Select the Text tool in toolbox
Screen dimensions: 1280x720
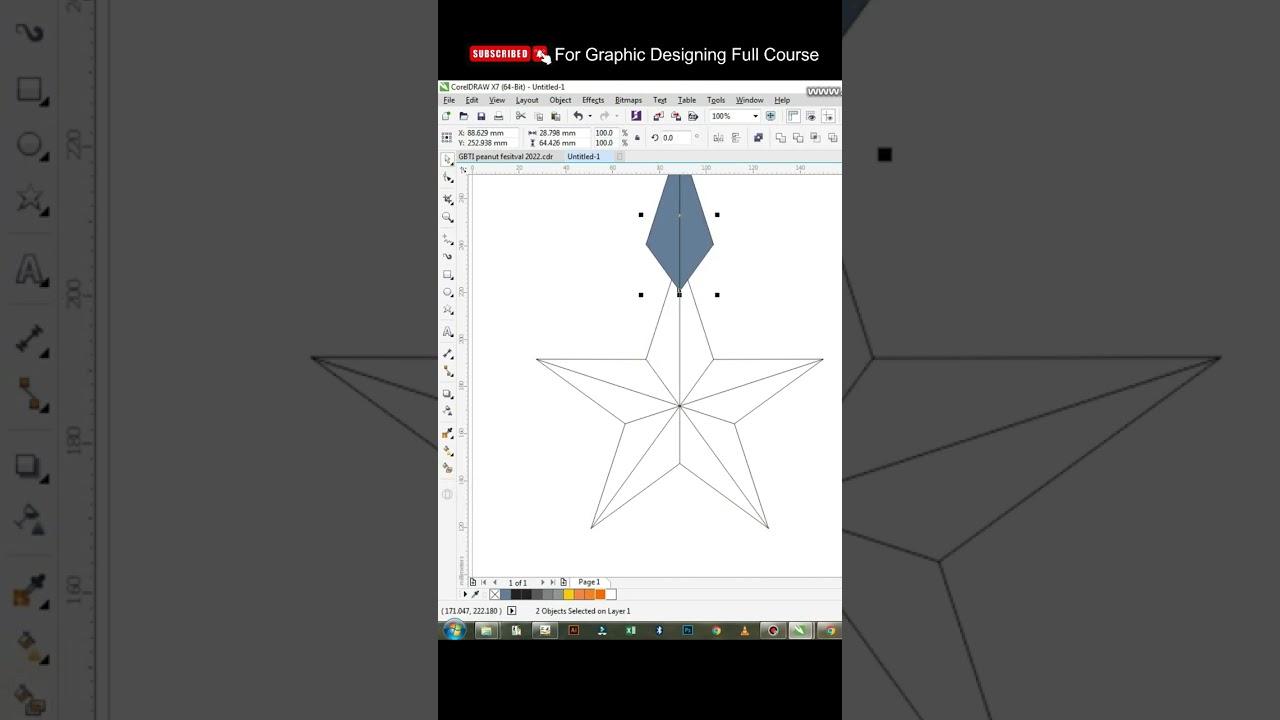447,331
